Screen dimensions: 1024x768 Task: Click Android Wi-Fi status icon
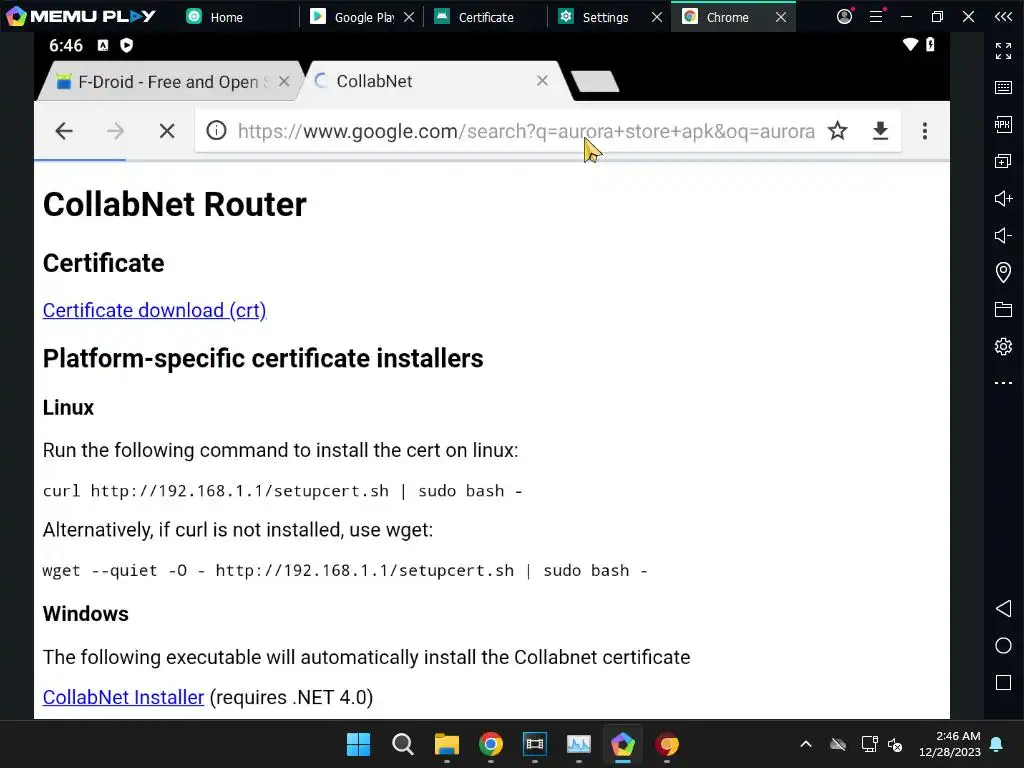tap(910, 44)
